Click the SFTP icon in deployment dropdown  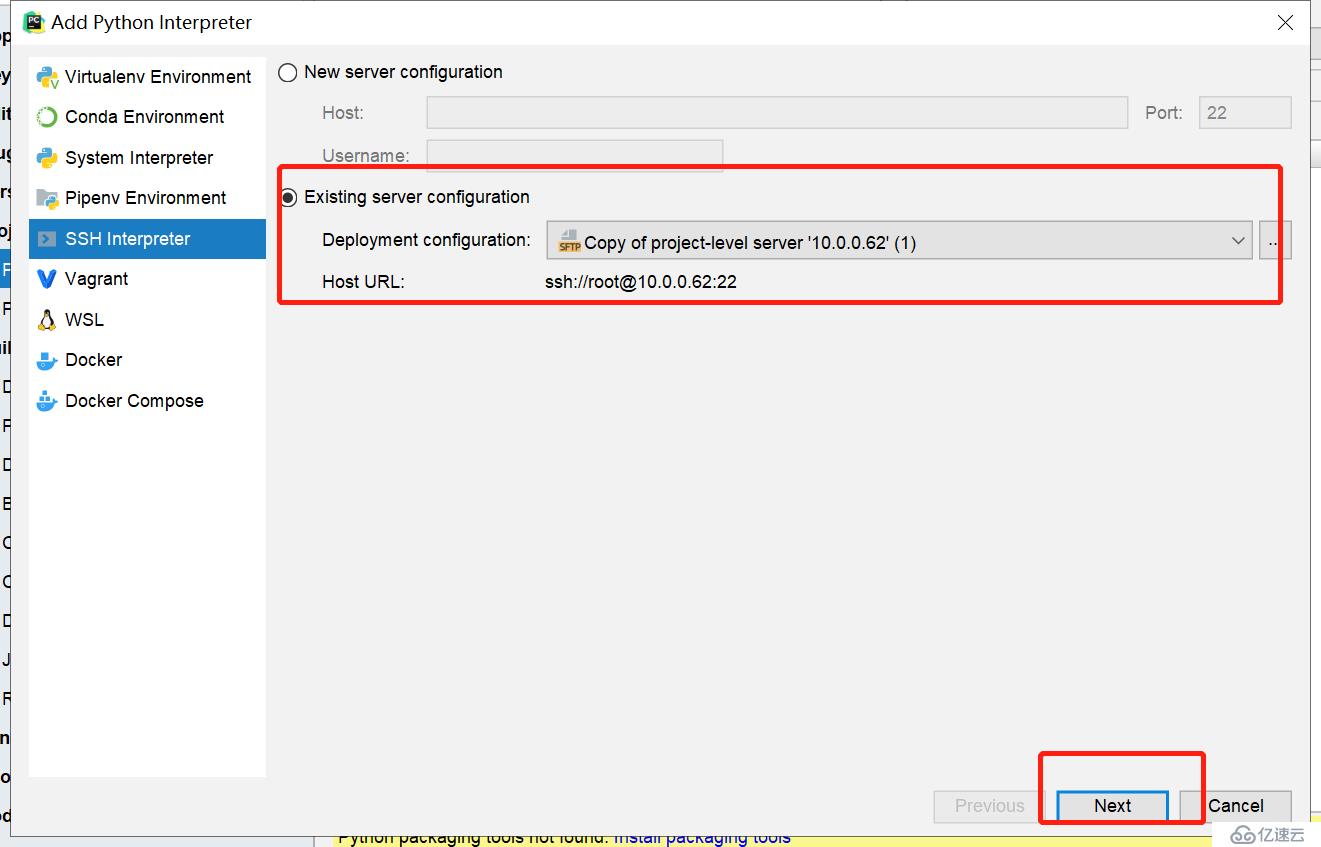pyautogui.click(x=569, y=241)
